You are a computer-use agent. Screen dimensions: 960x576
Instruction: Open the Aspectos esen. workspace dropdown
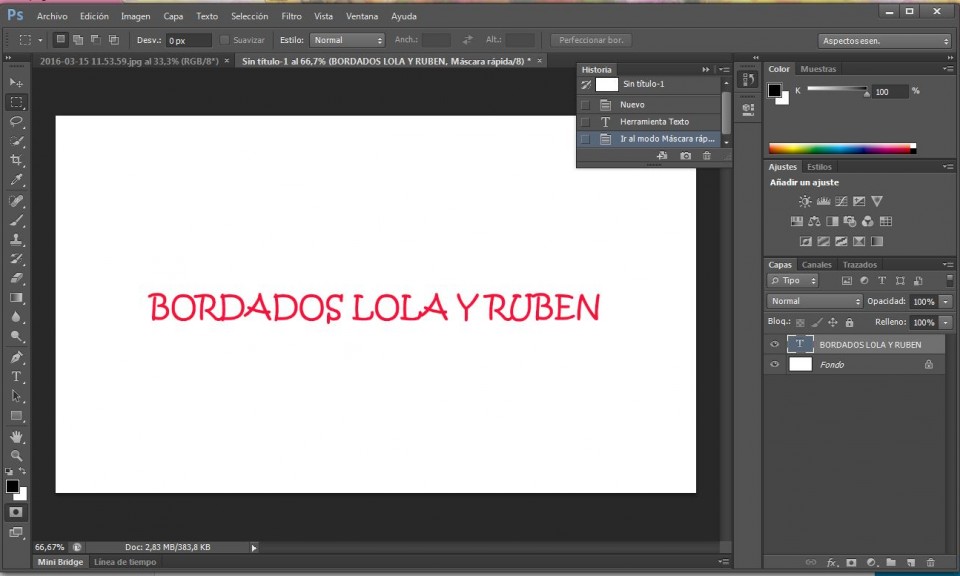(884, 41)
